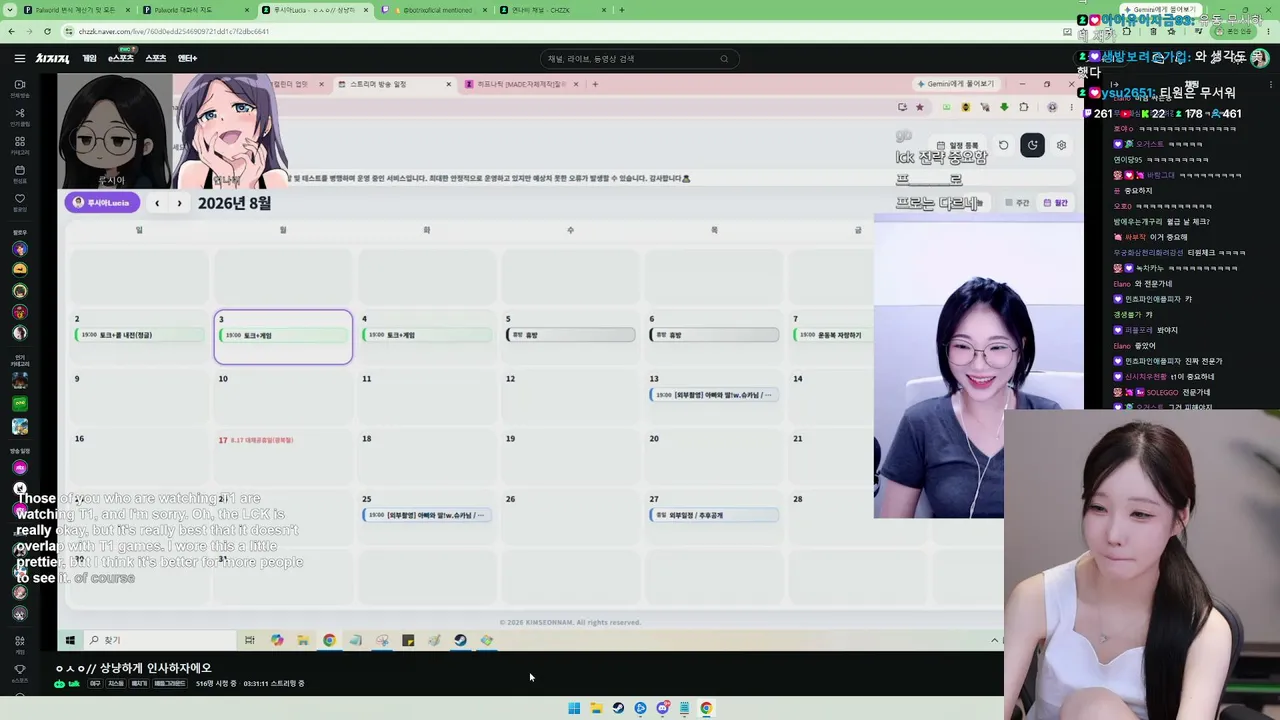The width and height of the screenshot is (1280, 720).
Task: Open August 3 토크+게임 event
Action: point(283,335)
